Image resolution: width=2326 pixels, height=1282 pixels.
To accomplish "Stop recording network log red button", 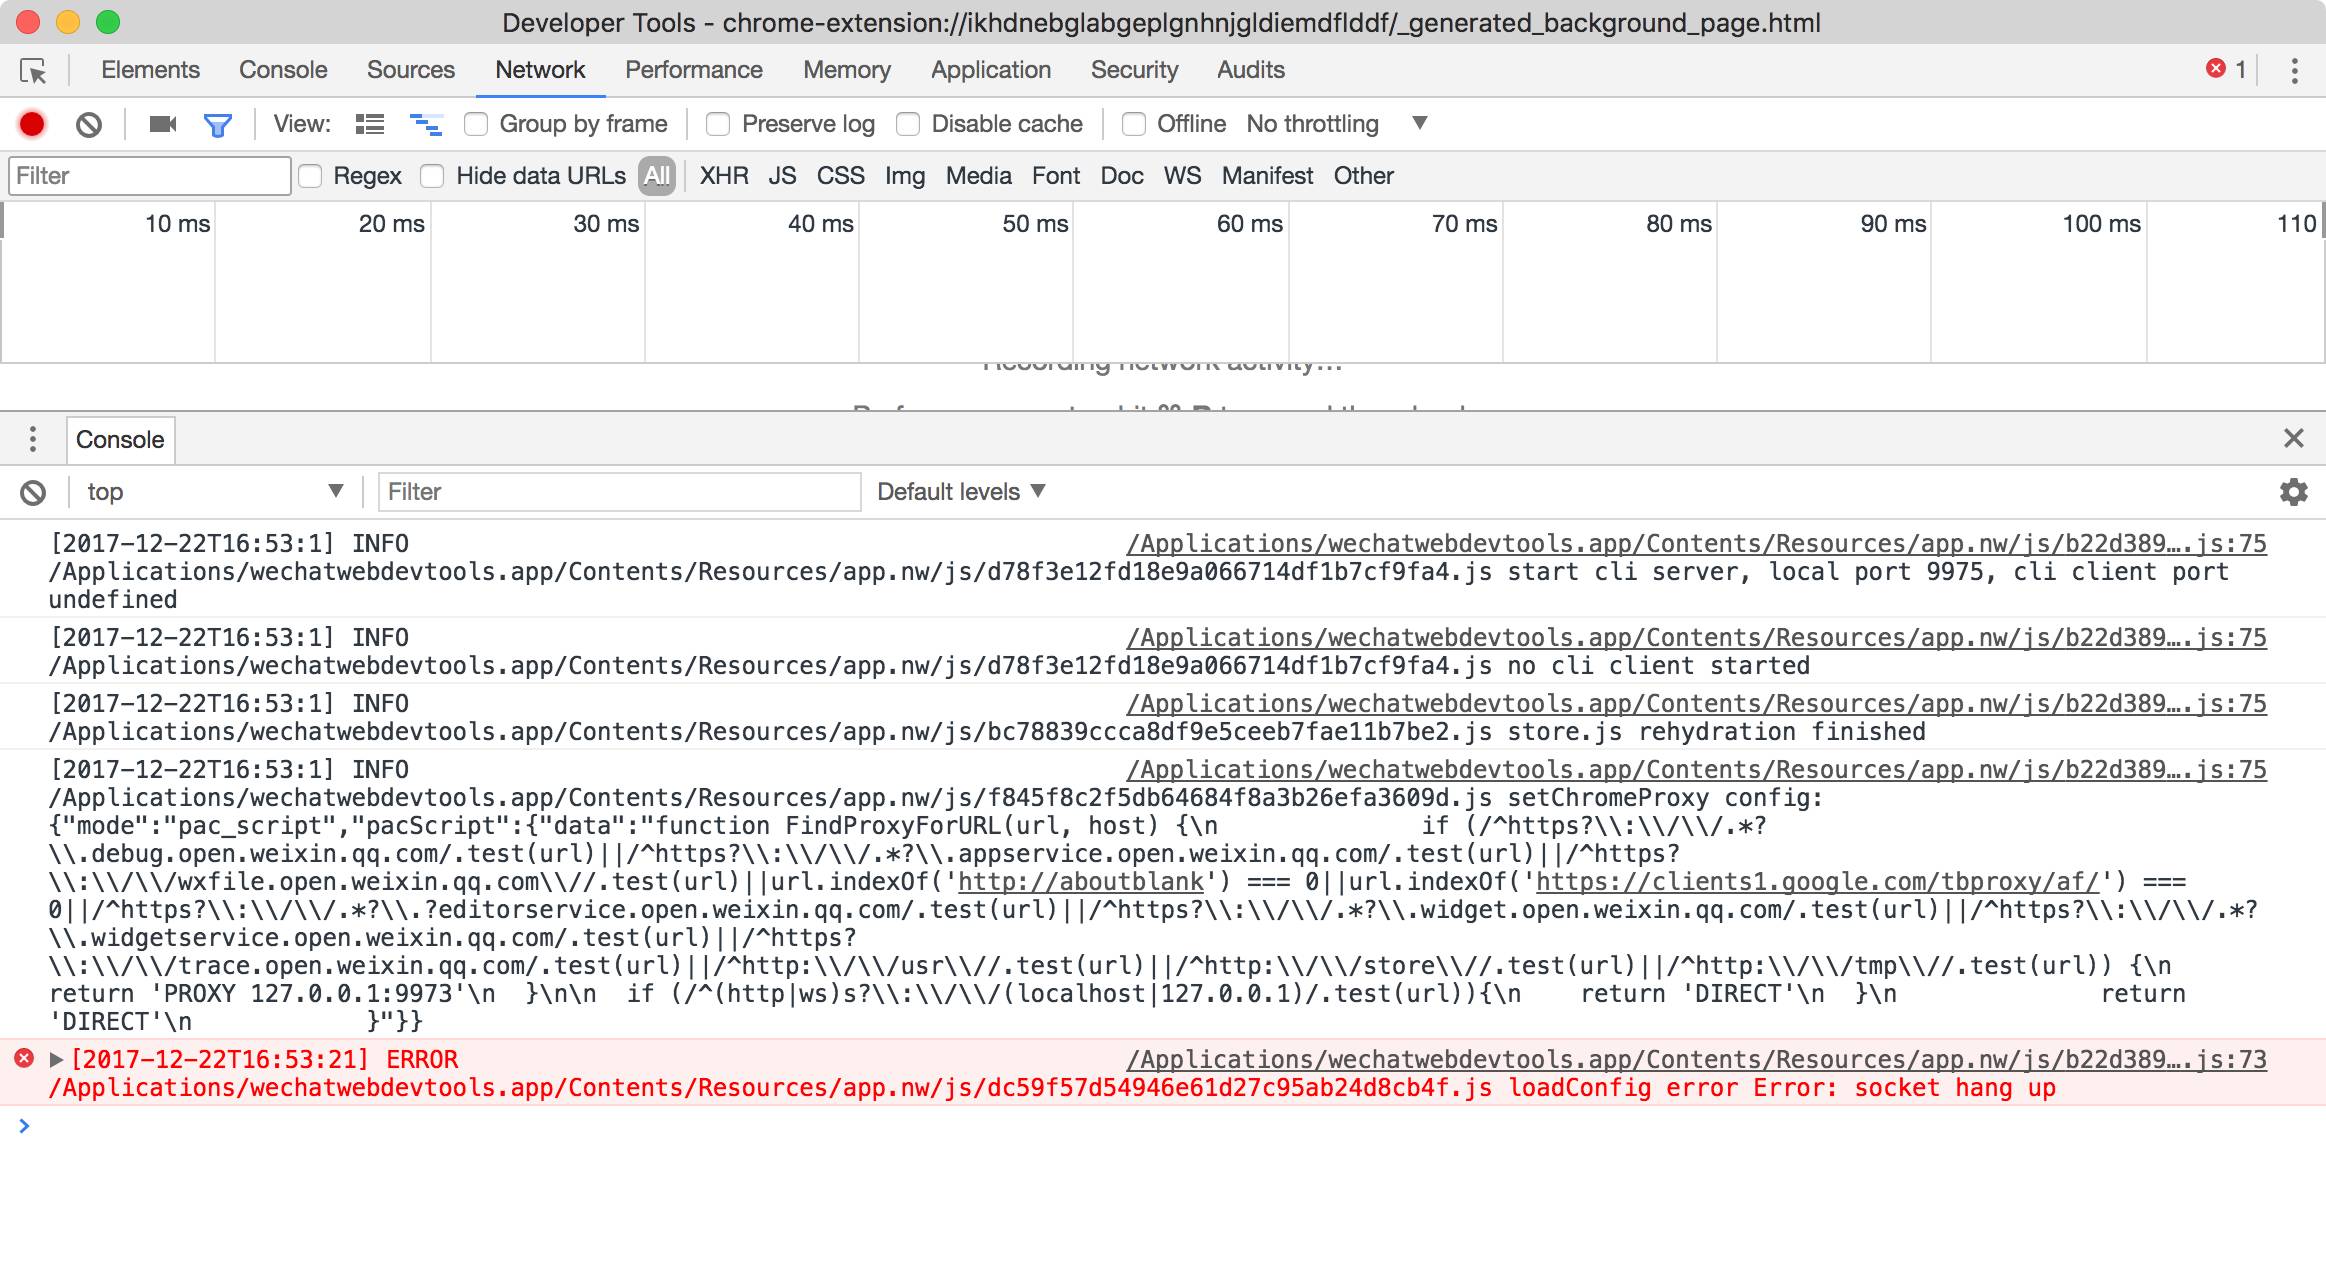I will pos(32,124).
